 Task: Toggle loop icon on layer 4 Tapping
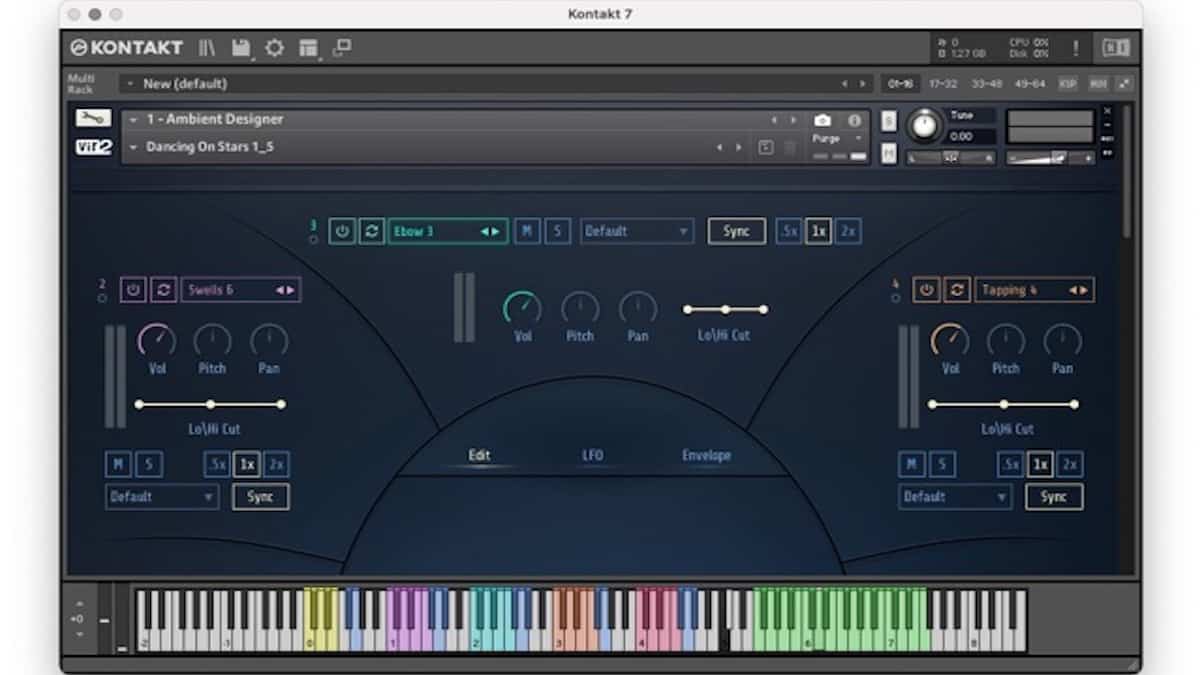click(957, 290)
